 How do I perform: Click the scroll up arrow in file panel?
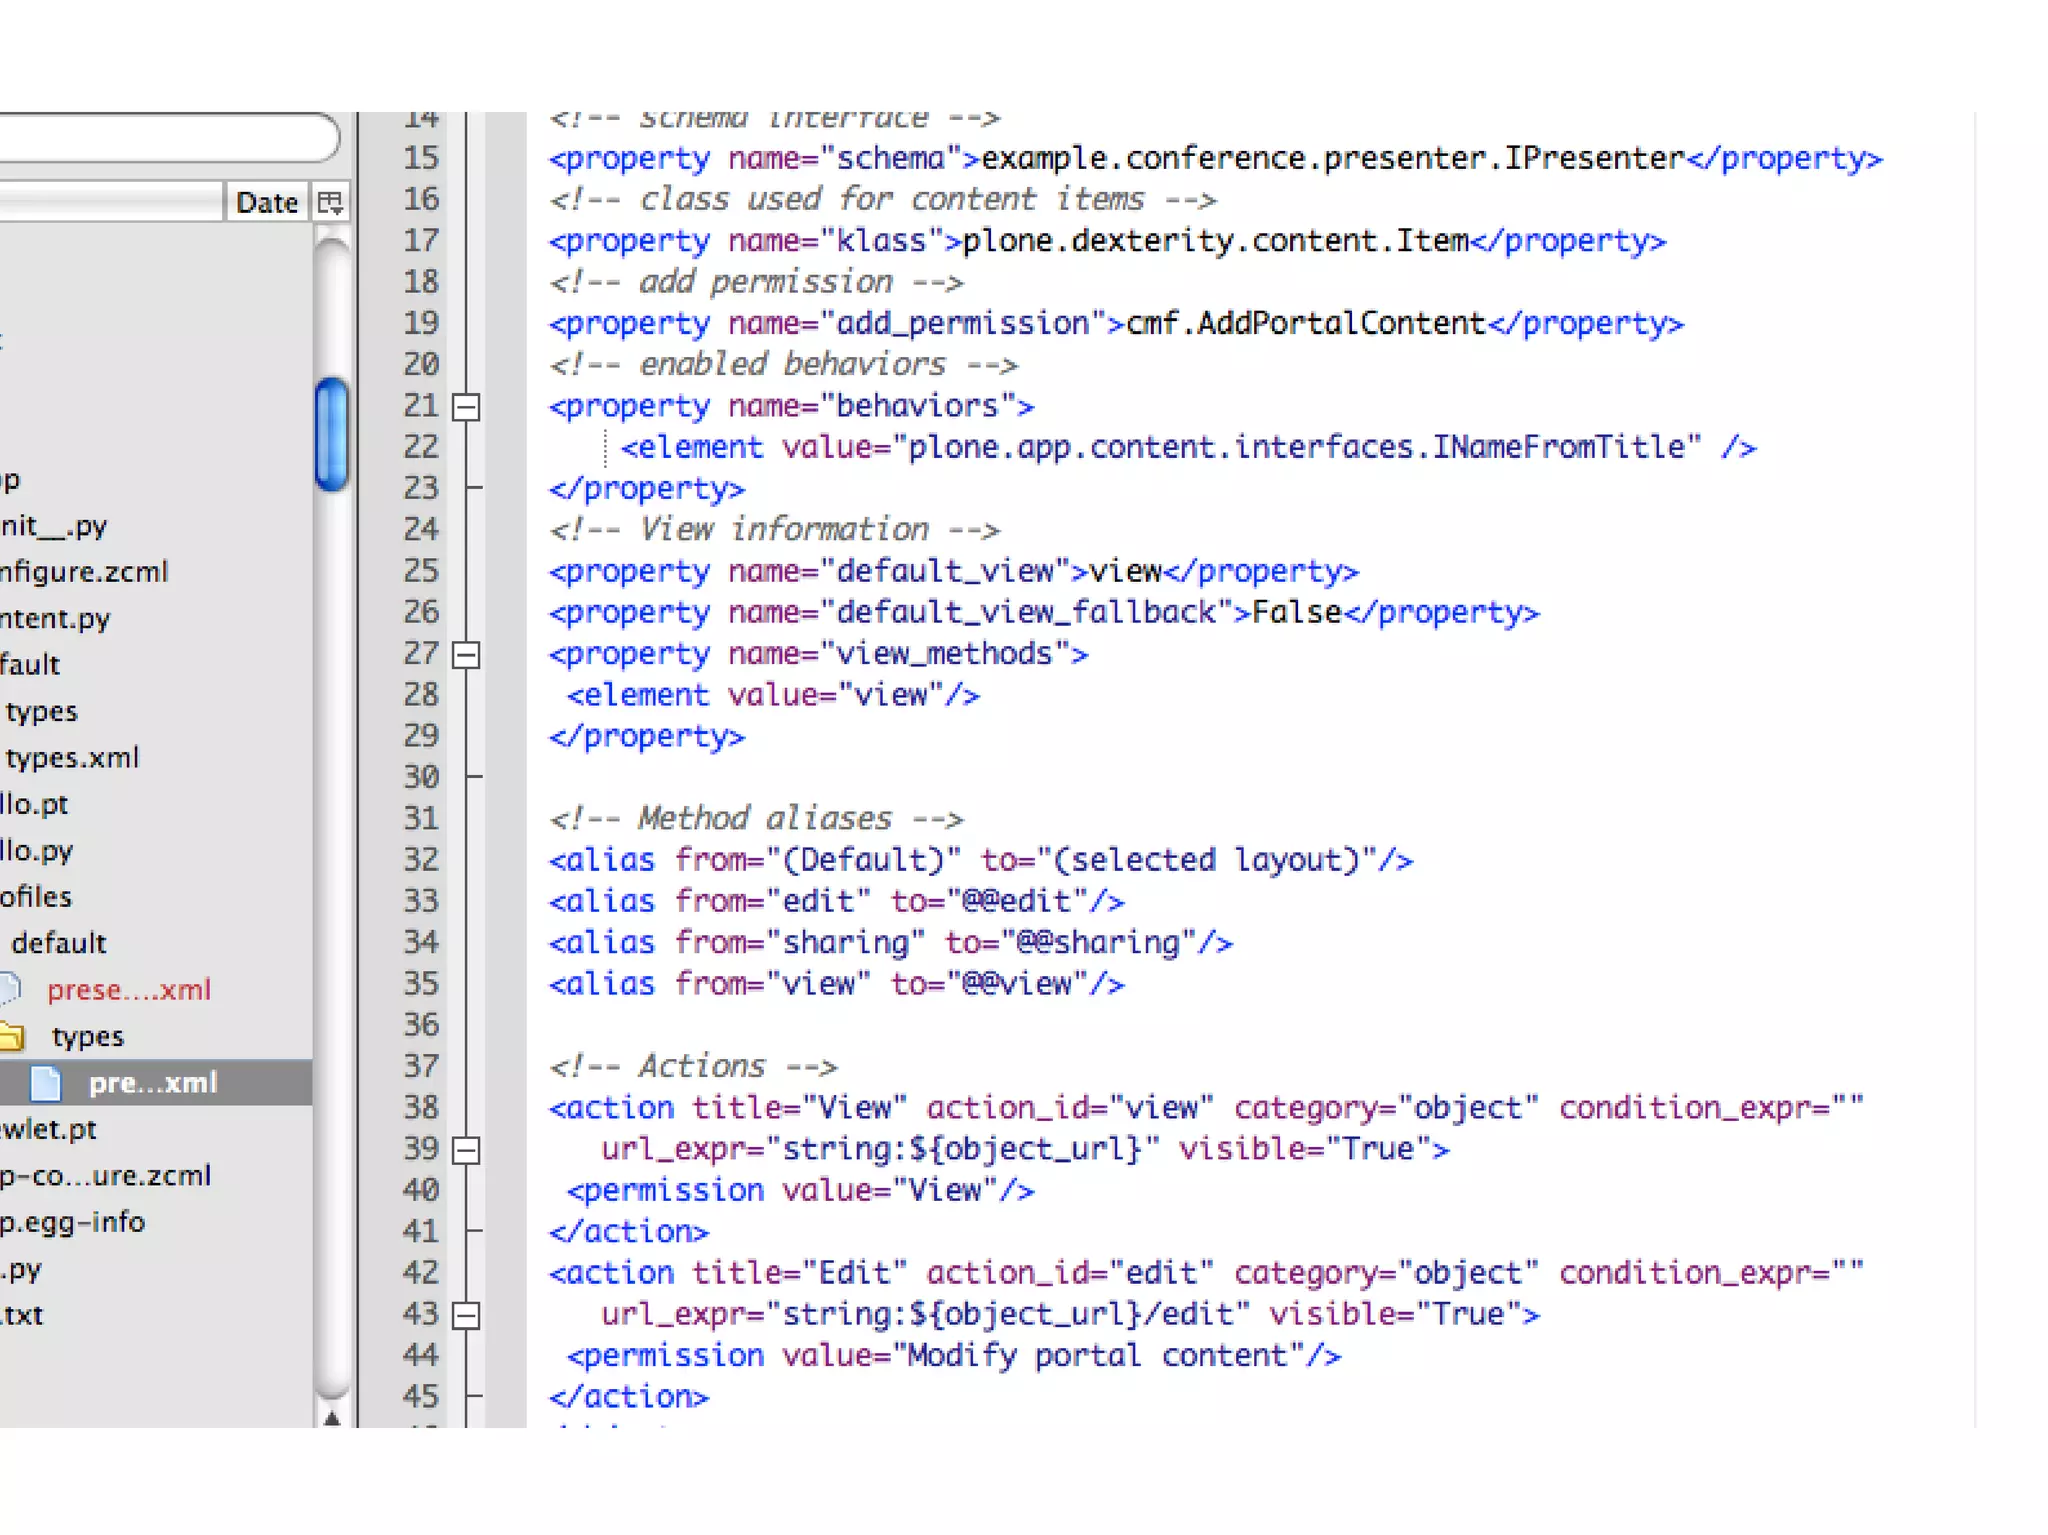tap(332, 1417)
